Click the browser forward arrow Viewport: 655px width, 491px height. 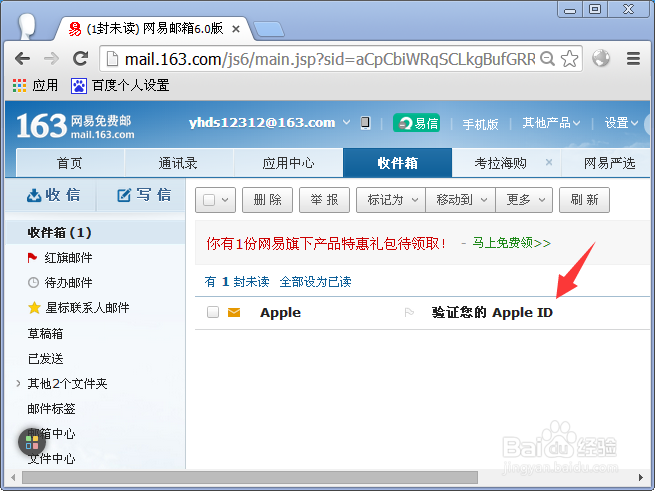pos(51,59)
